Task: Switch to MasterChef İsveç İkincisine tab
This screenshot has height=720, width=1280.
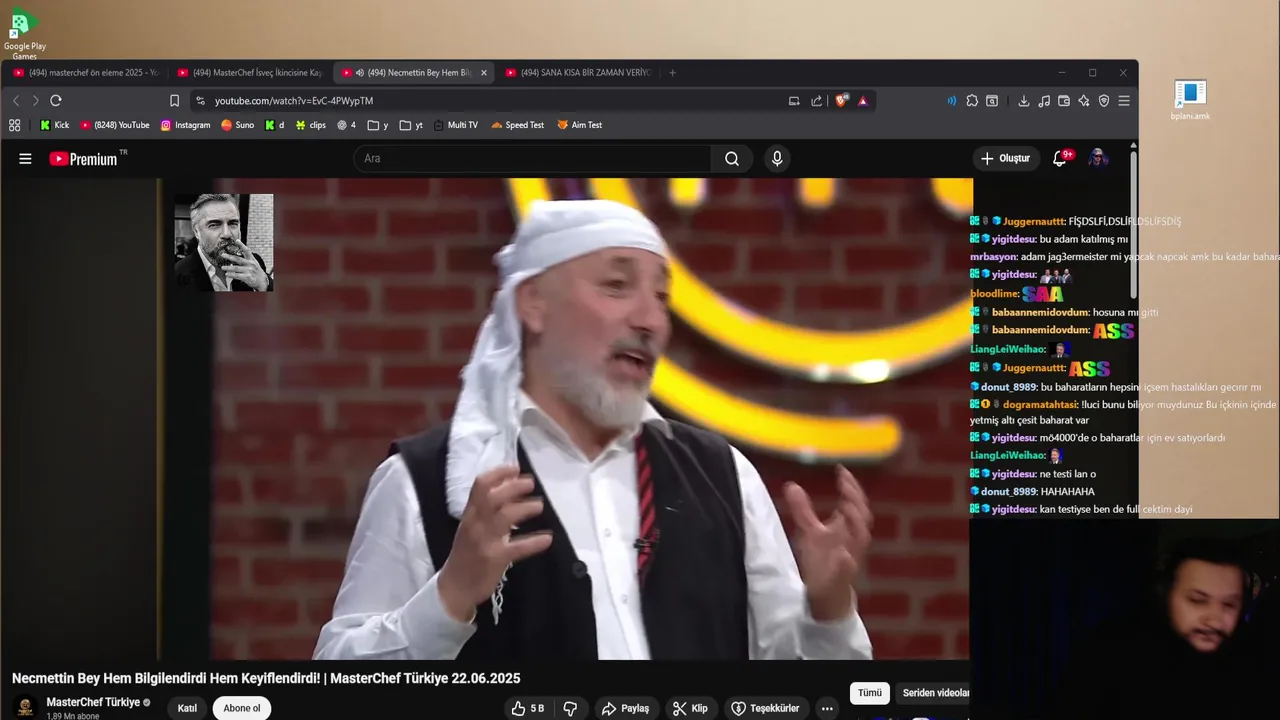Action: pyautogui.click(x=250, y=73)
